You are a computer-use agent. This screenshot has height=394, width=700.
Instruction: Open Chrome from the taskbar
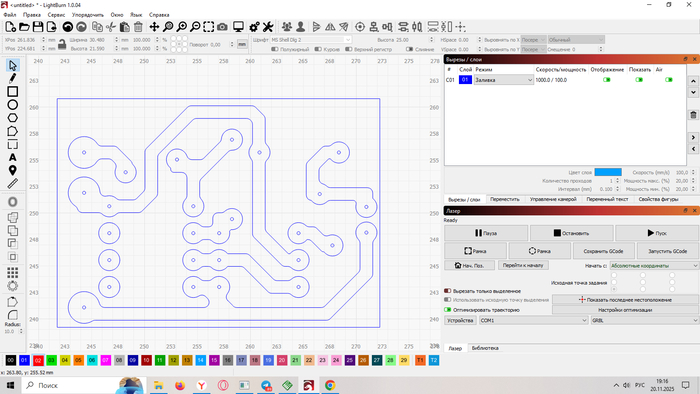[x=330, y=385]
